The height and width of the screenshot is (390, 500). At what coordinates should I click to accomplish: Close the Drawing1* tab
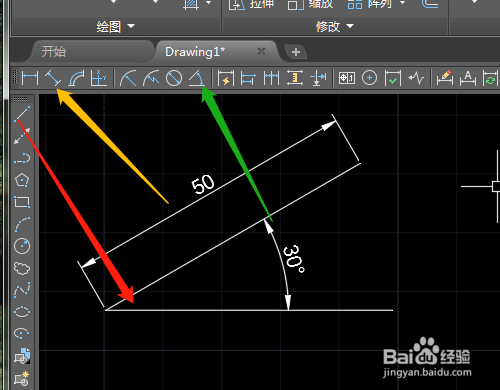(x=261, y=51)
